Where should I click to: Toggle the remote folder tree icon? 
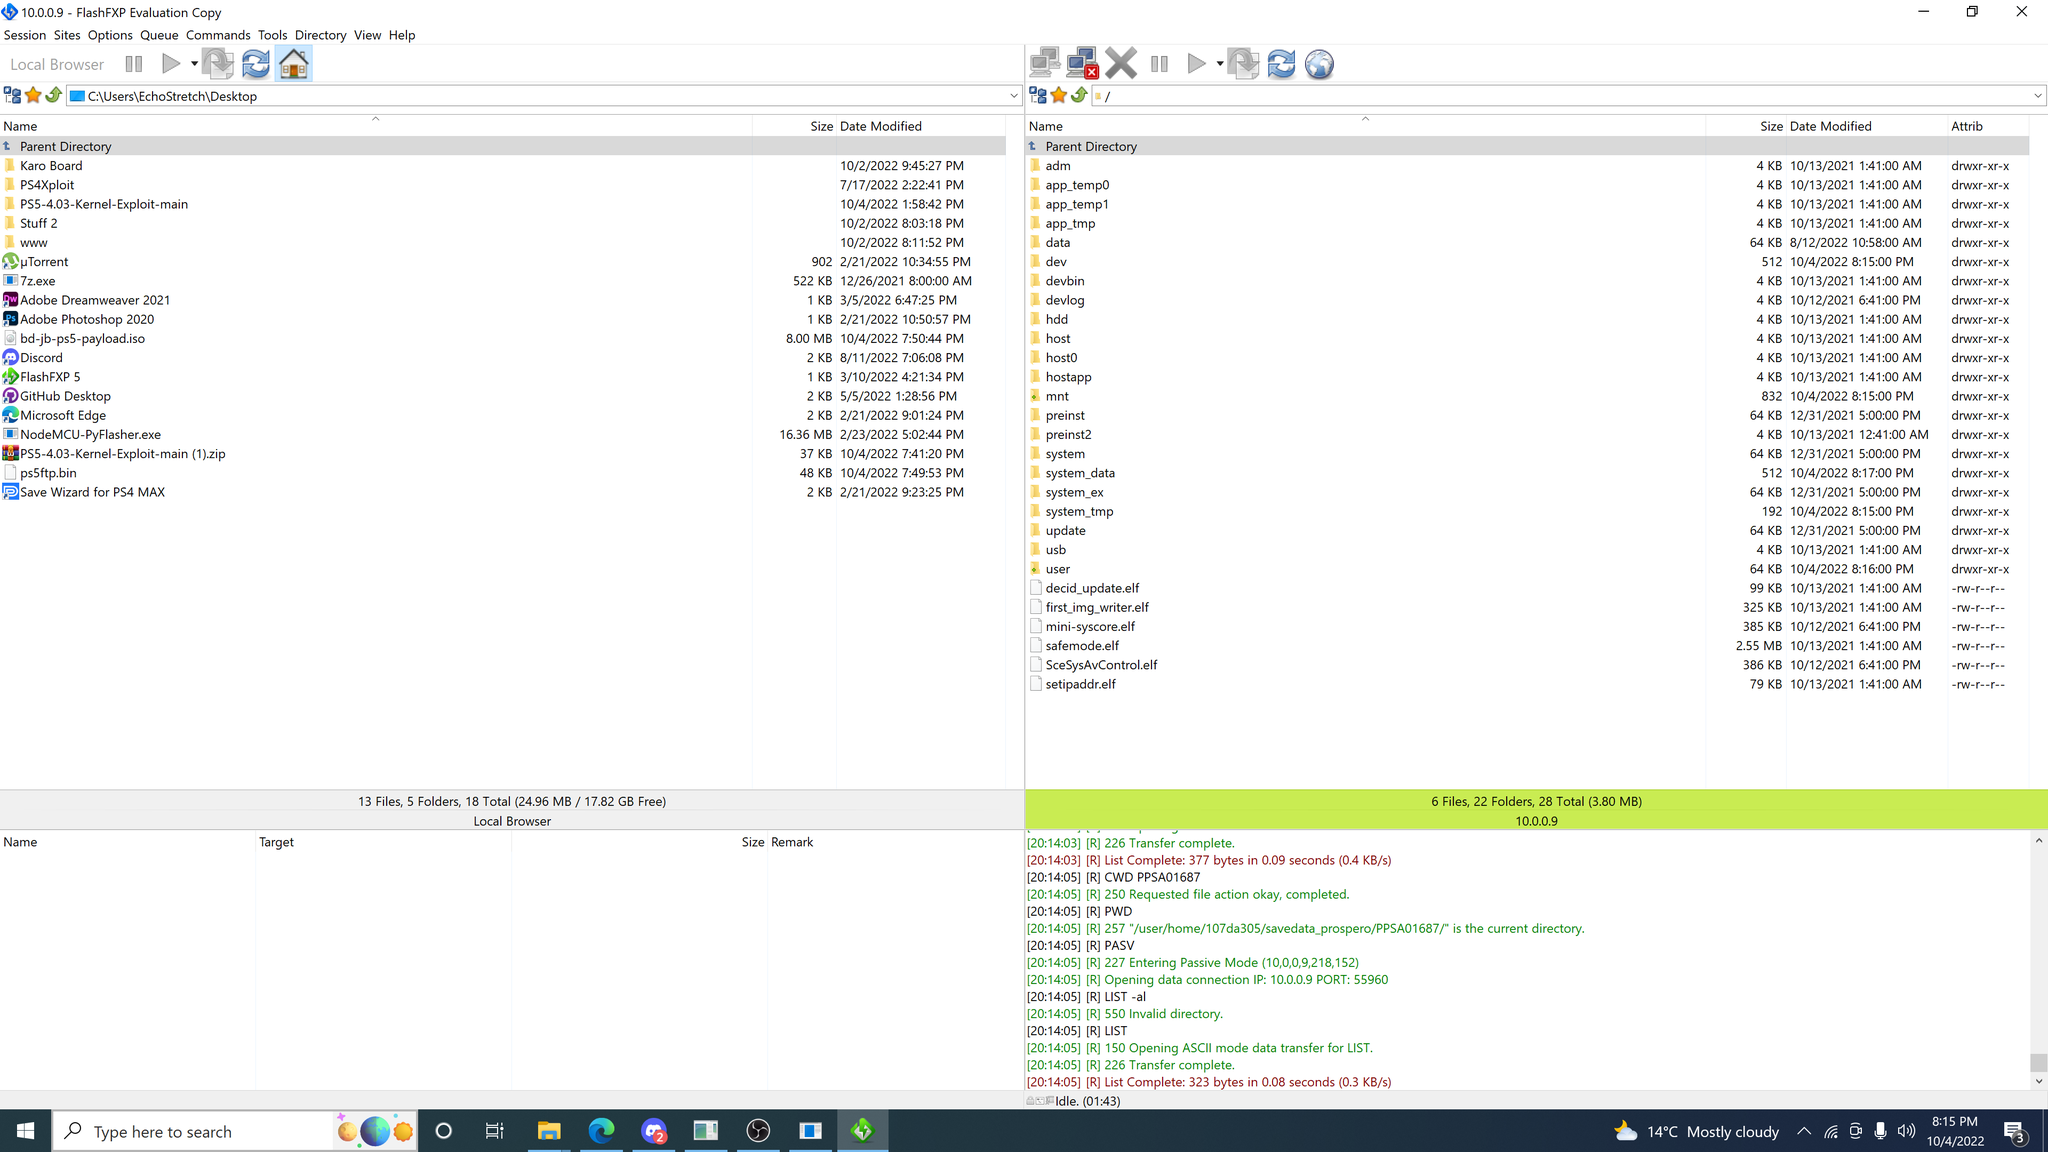click(x=1038, y=96)
